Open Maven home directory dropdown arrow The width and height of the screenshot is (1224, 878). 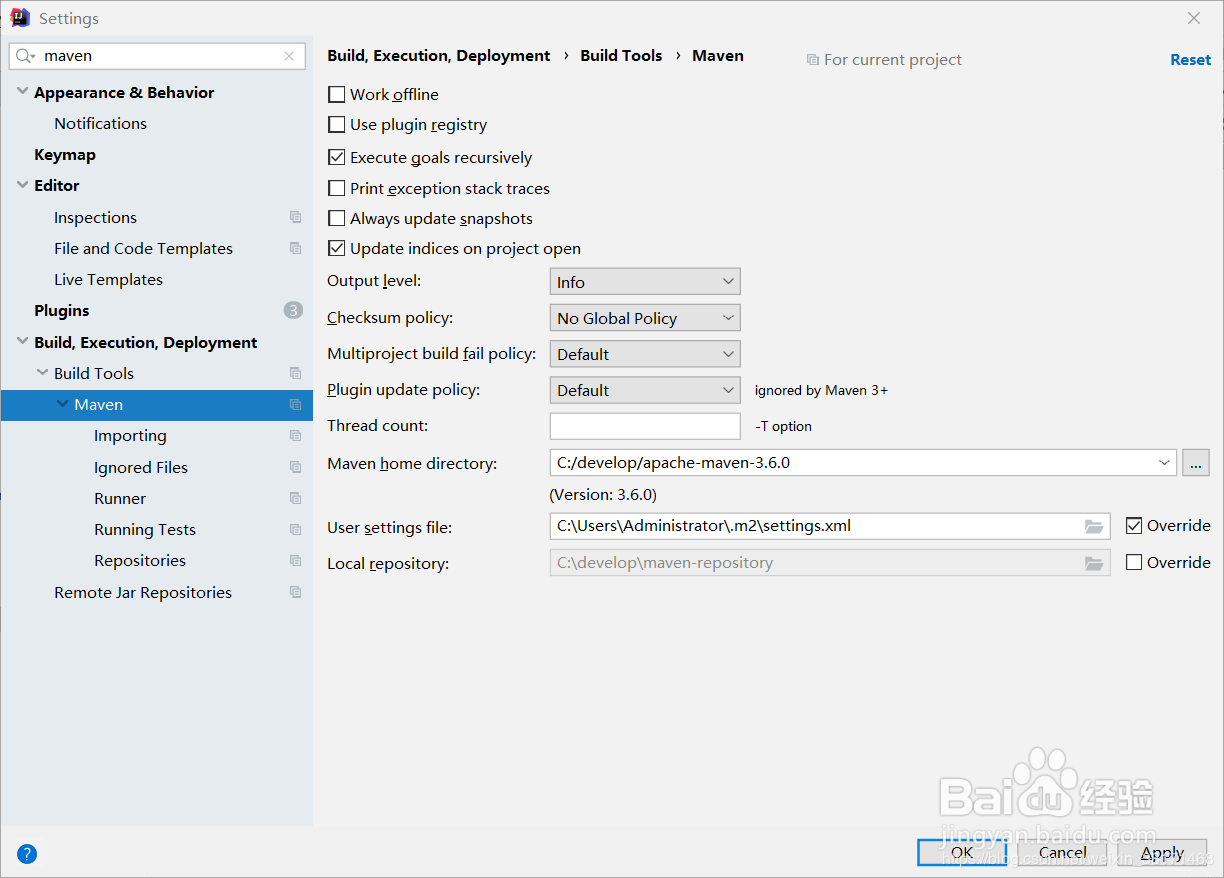coord(1164,462)
